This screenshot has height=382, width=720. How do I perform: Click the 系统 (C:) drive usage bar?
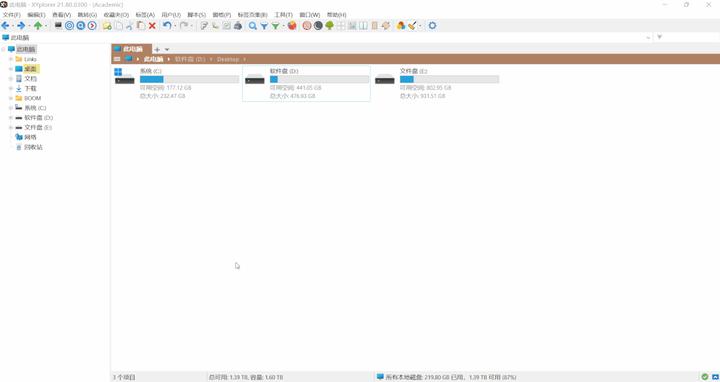coord(189,79)
